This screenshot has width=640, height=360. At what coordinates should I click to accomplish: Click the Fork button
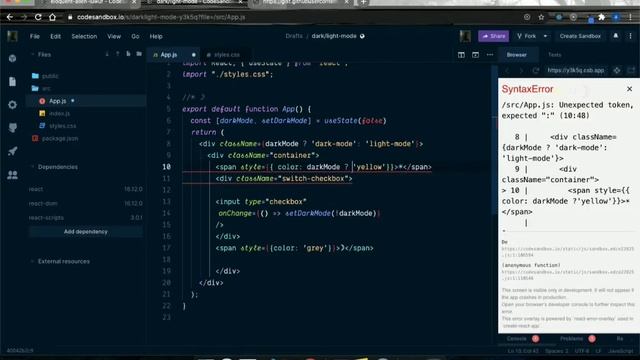pos(527,36)
